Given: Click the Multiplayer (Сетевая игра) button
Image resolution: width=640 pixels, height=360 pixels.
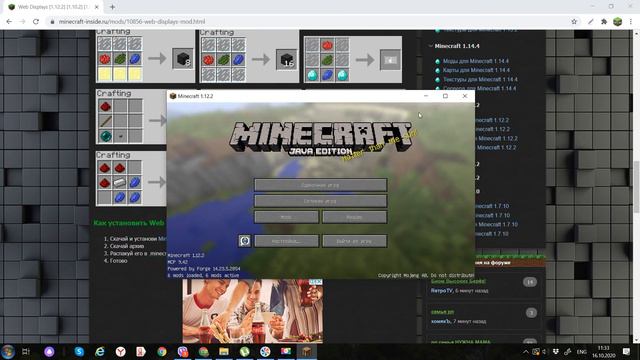Looking at the screenshot, I should (x=320, y=201).
